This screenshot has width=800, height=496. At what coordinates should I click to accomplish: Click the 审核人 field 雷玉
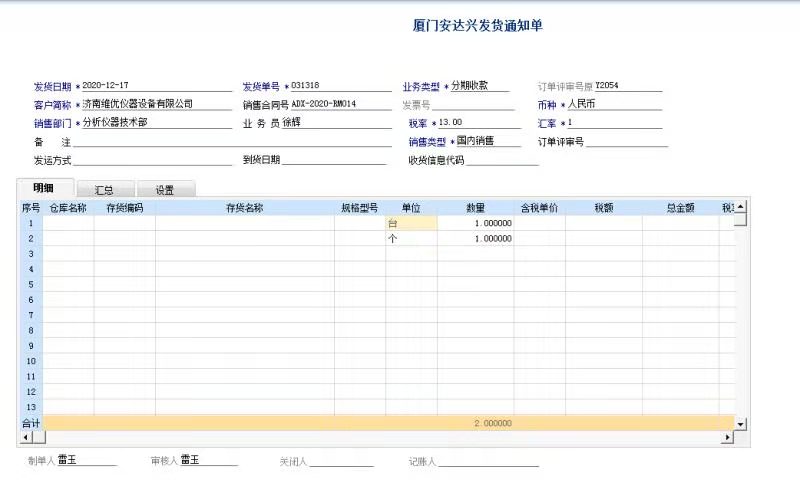208,460
